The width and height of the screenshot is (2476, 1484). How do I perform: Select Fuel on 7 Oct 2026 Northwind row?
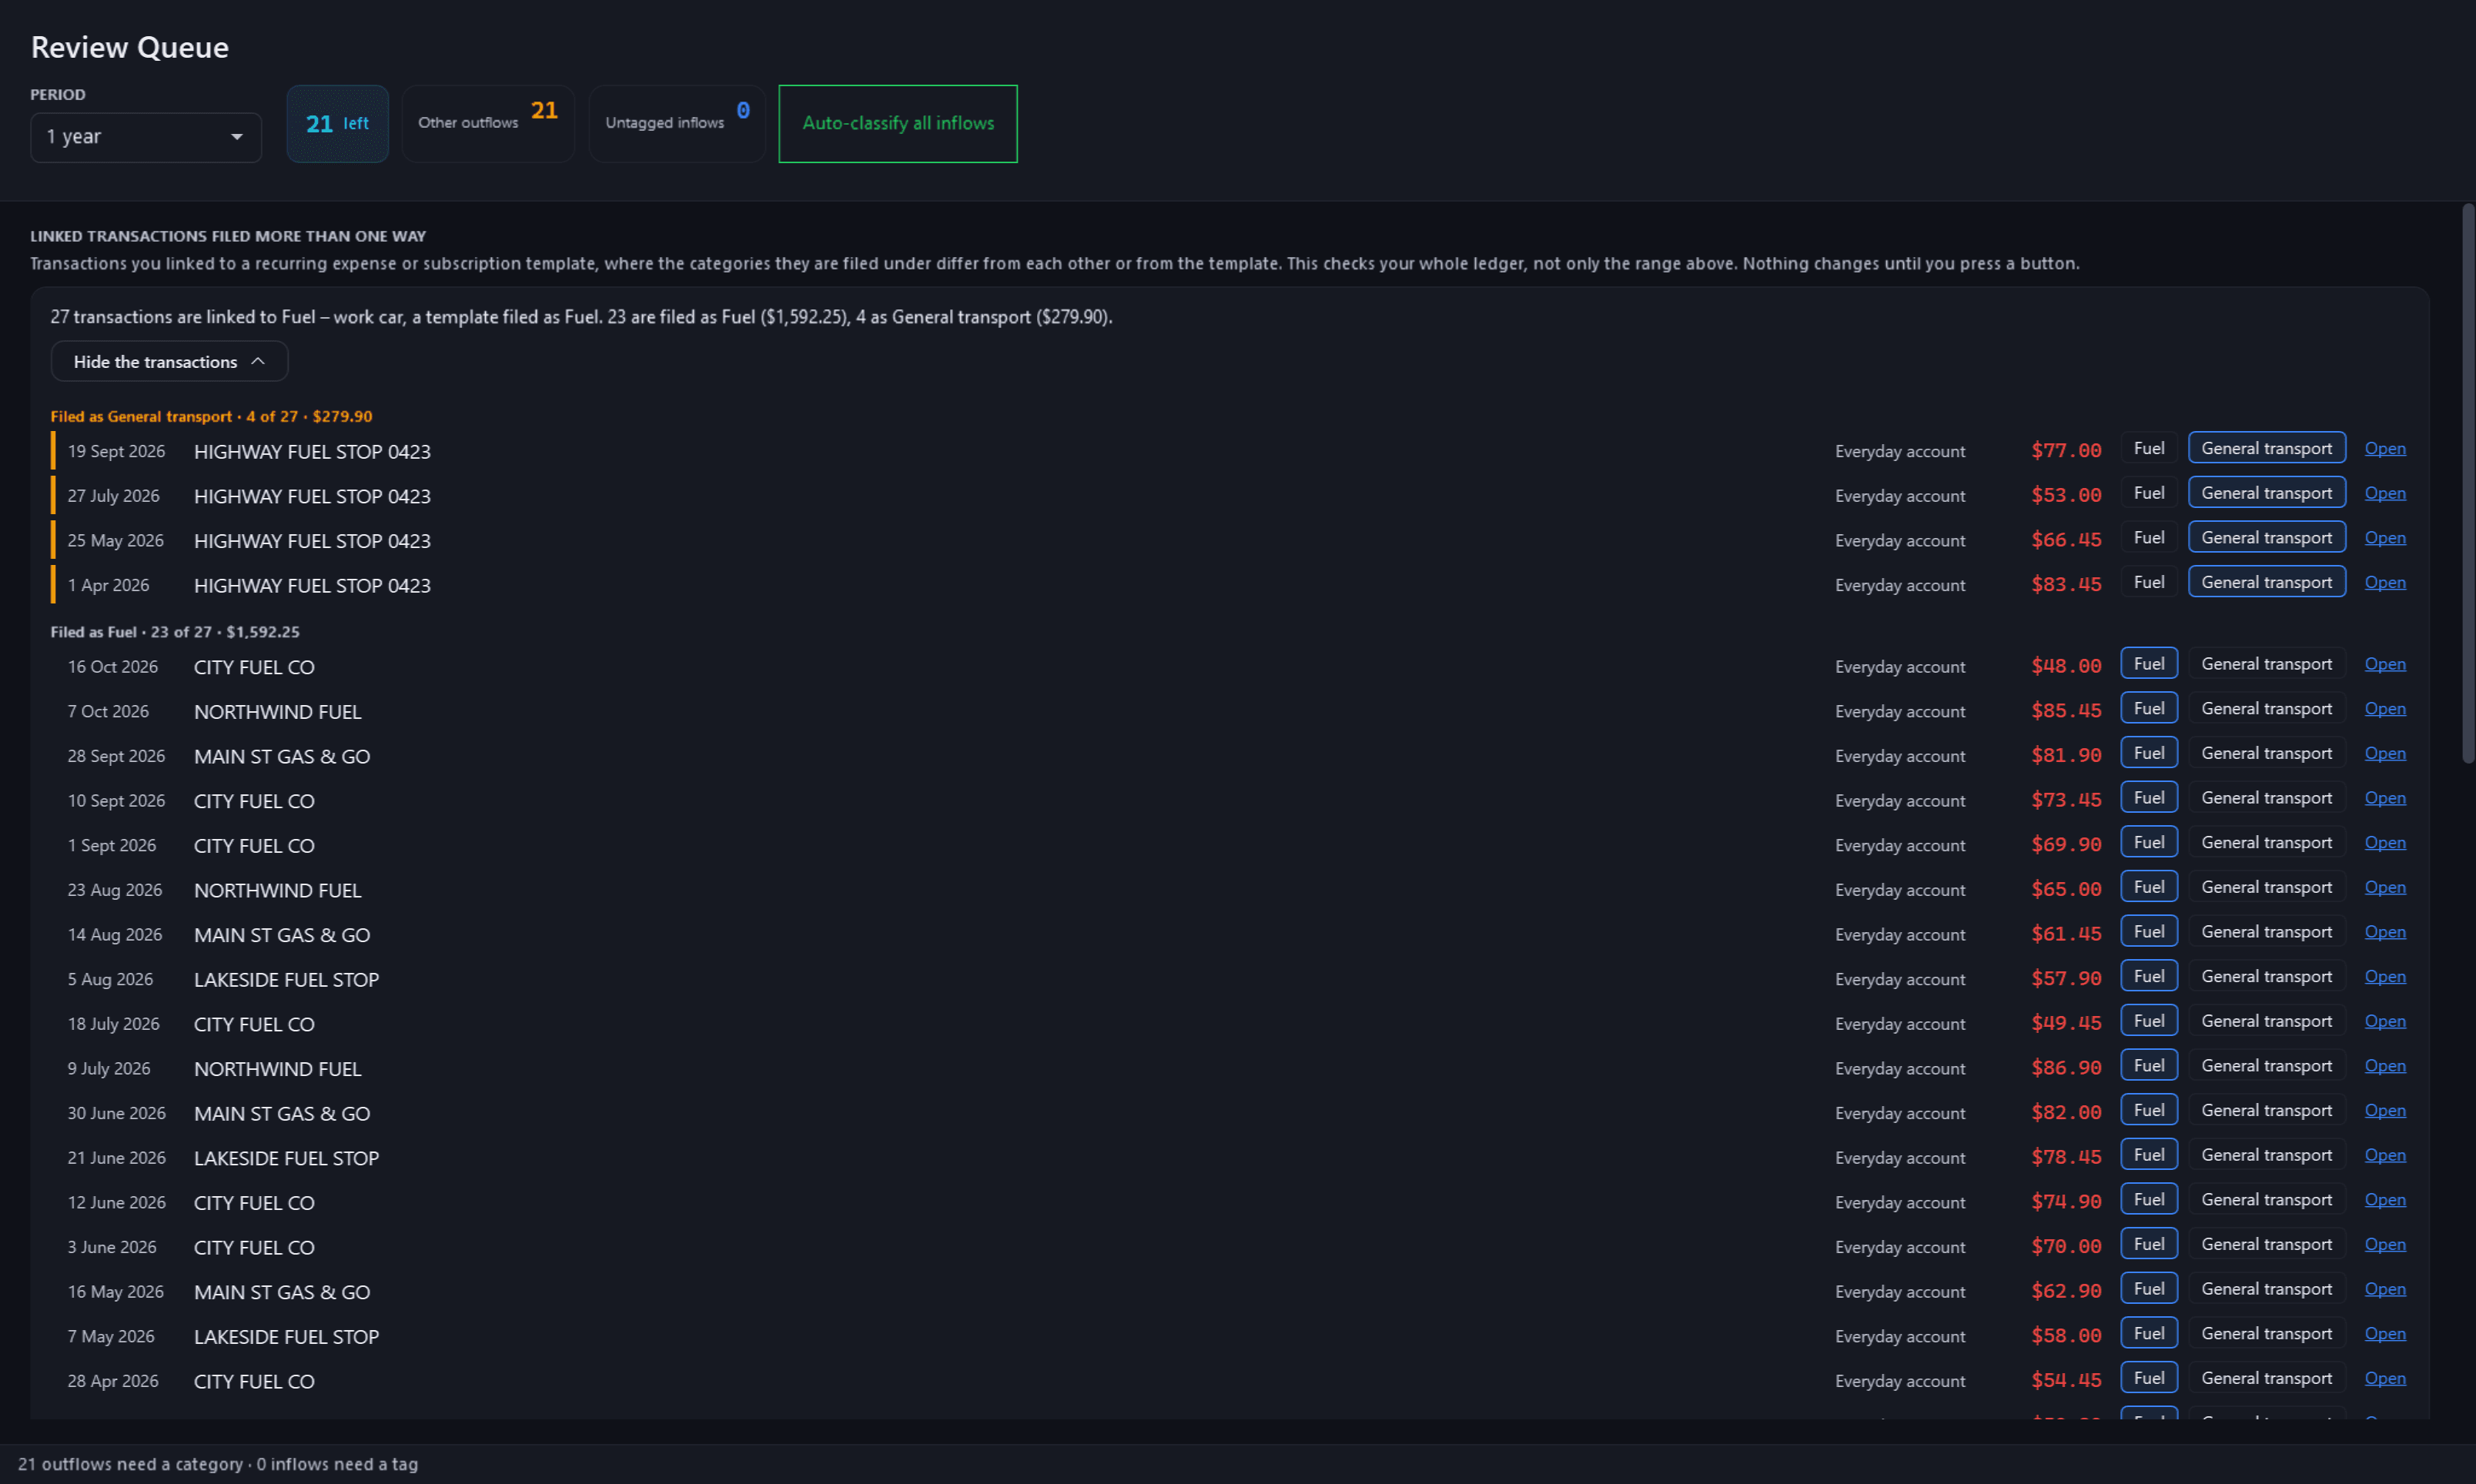click(2148, 709)
